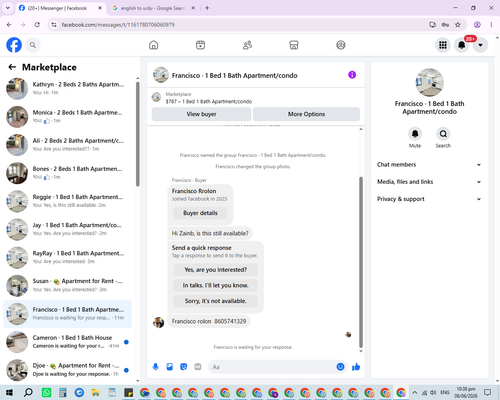The height and width of the screenshot is (400, 500).
Task: Open Djoe Apartment for Rent conversation
Action: click(68, 370)
